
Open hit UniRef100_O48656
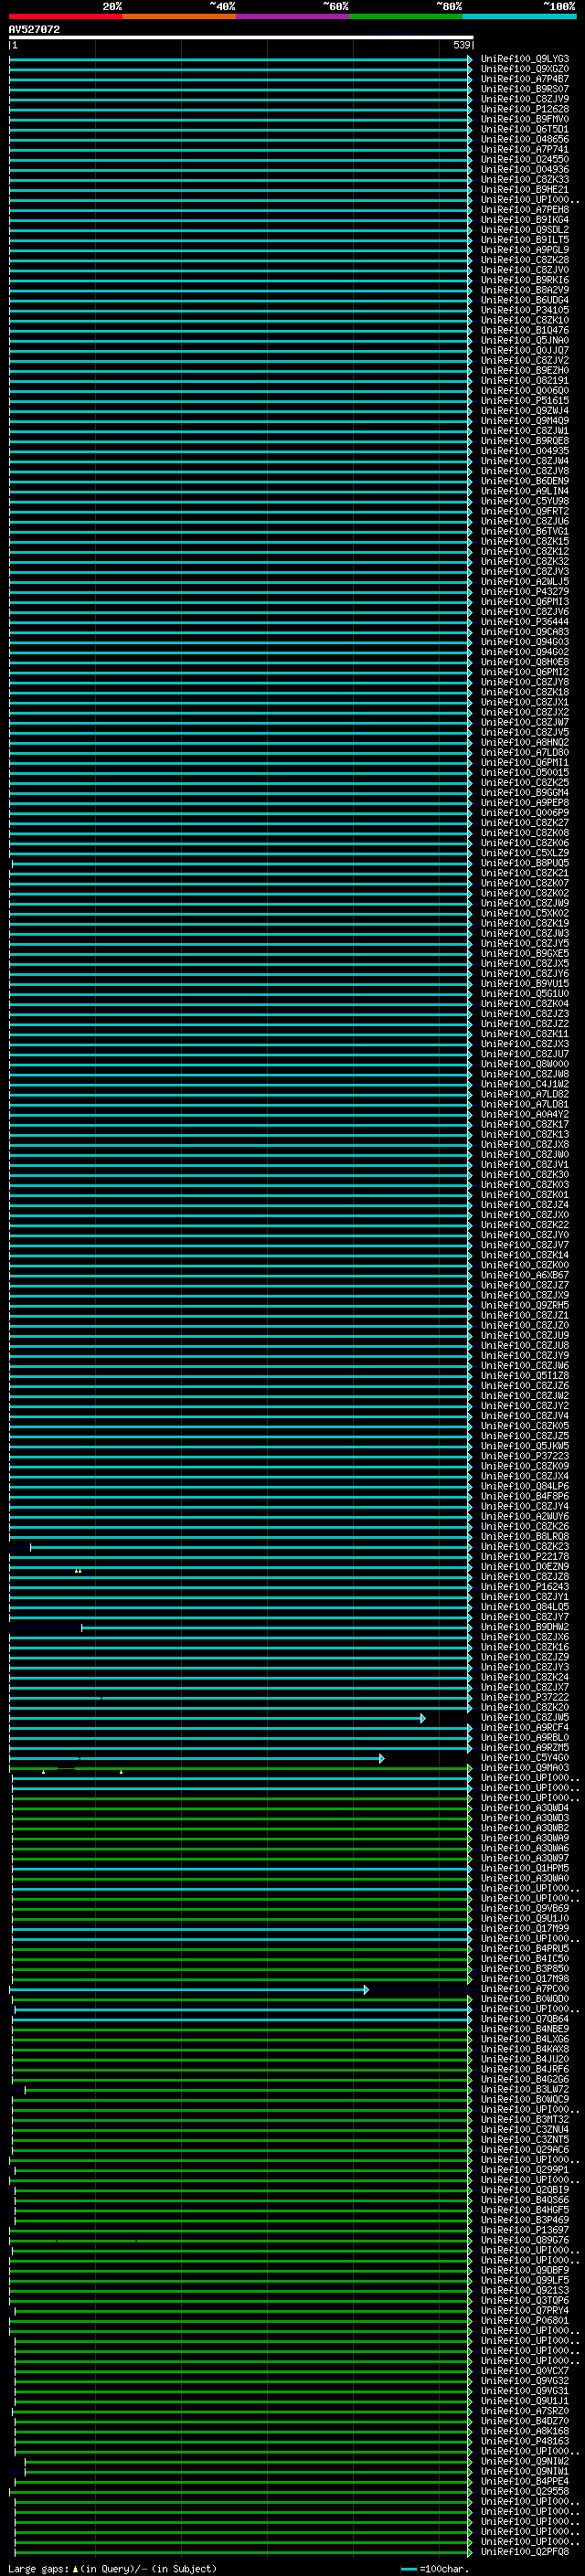[524, 139]
